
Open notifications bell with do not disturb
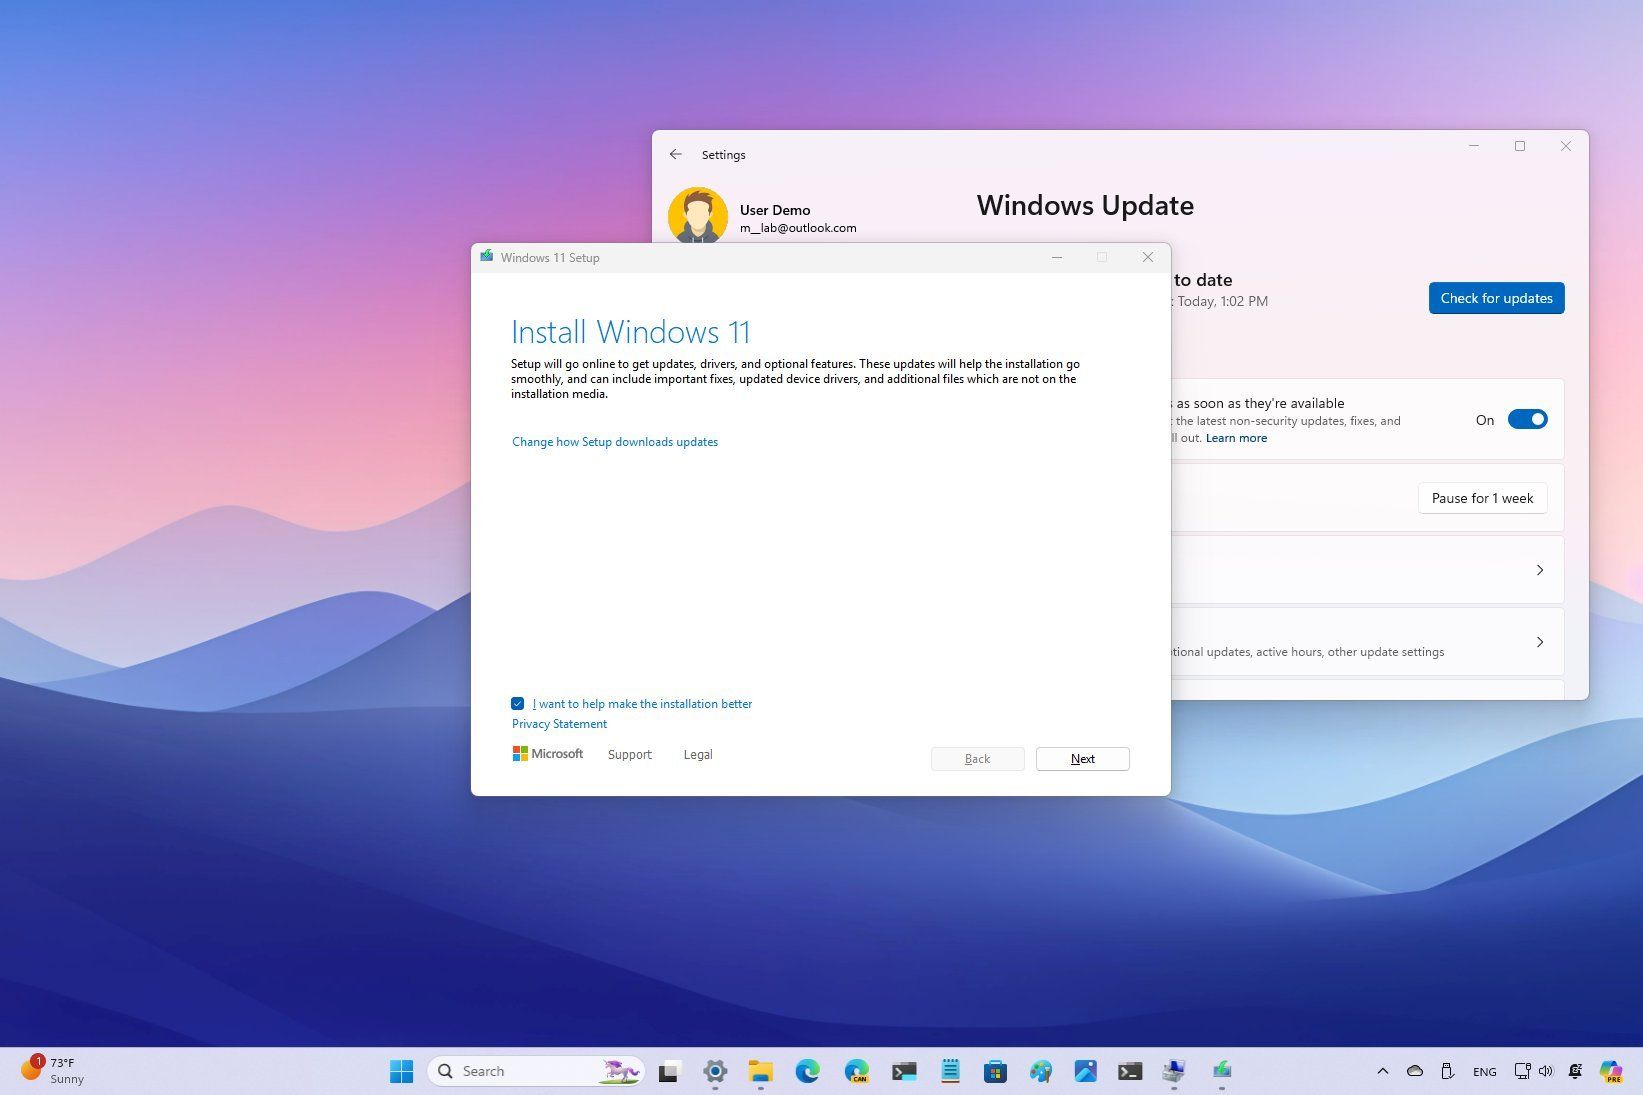[x=1576, y=1071]
